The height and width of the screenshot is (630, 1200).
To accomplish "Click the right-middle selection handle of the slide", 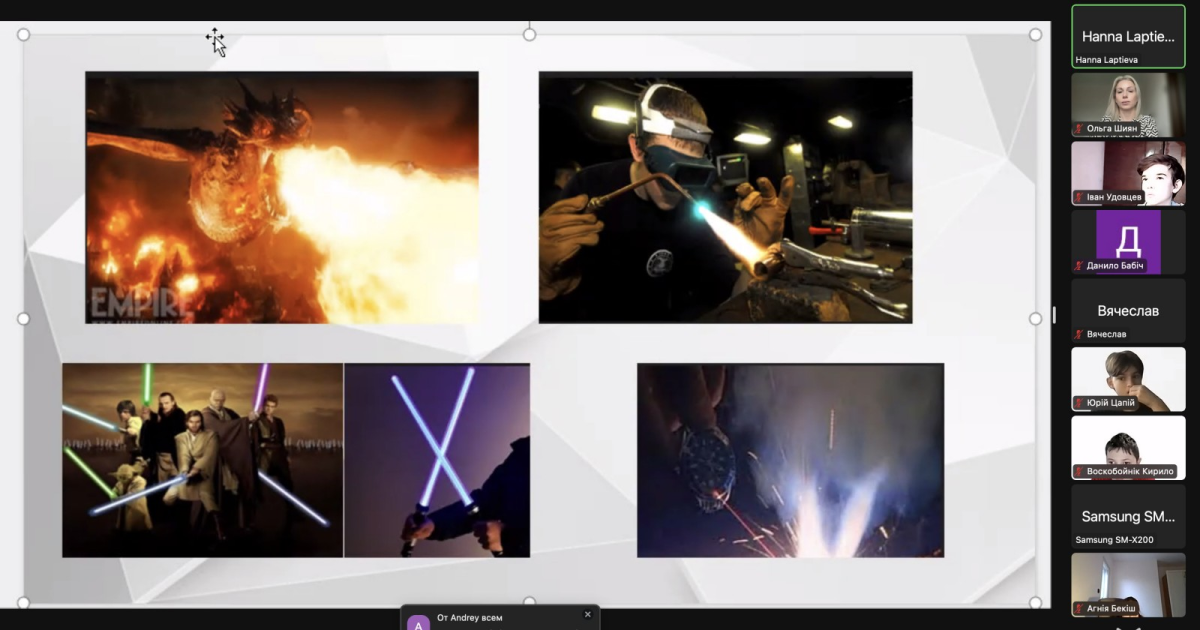I will click(x=1035, y=318).
